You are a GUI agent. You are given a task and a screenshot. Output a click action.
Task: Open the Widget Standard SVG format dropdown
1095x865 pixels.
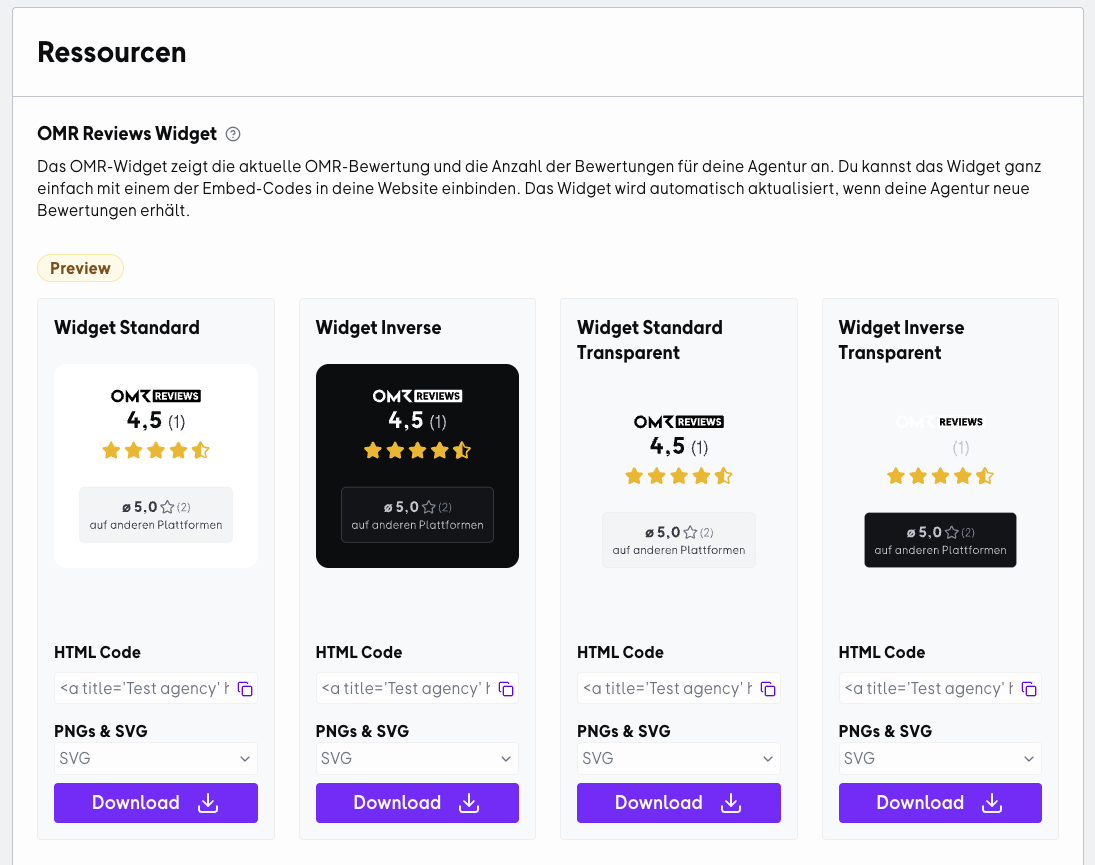click(x=156, y=758)
